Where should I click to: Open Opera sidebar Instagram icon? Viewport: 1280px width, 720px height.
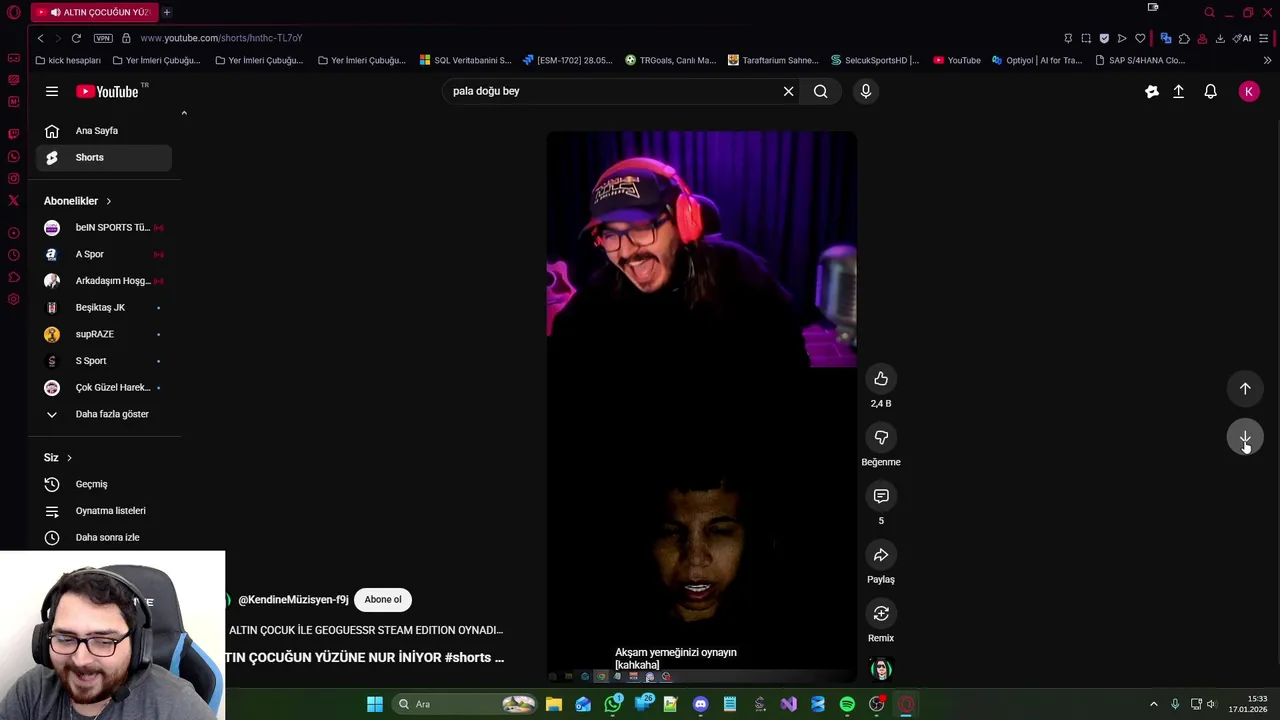(13, 178)
